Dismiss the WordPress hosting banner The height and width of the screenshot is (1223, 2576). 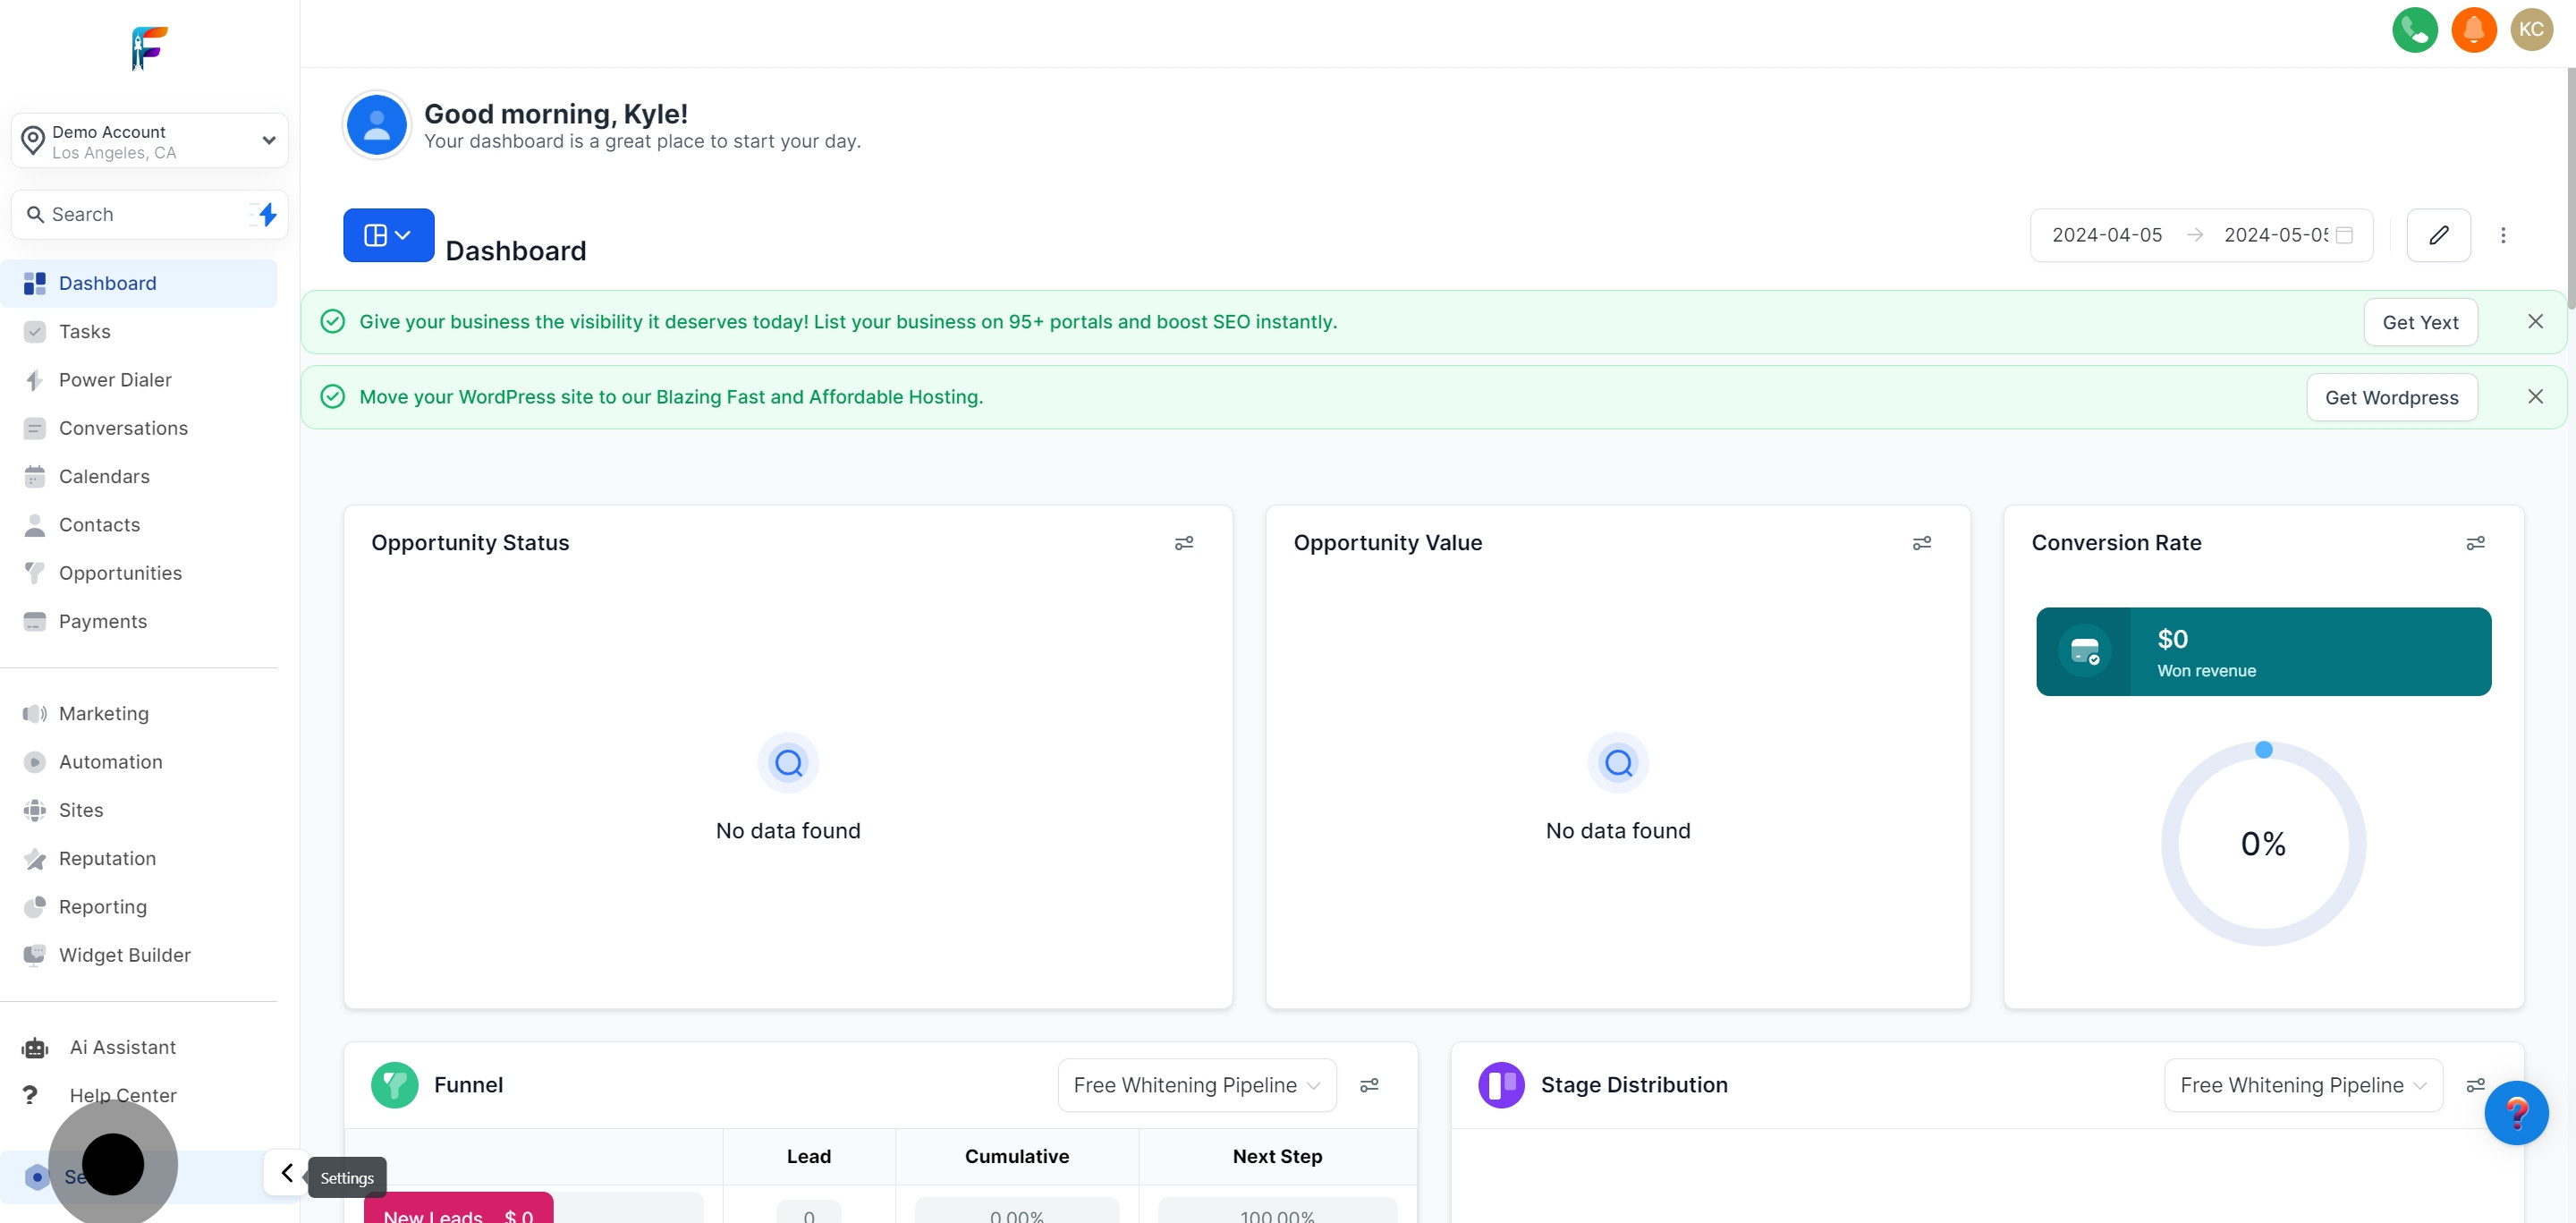point(2535,397)
